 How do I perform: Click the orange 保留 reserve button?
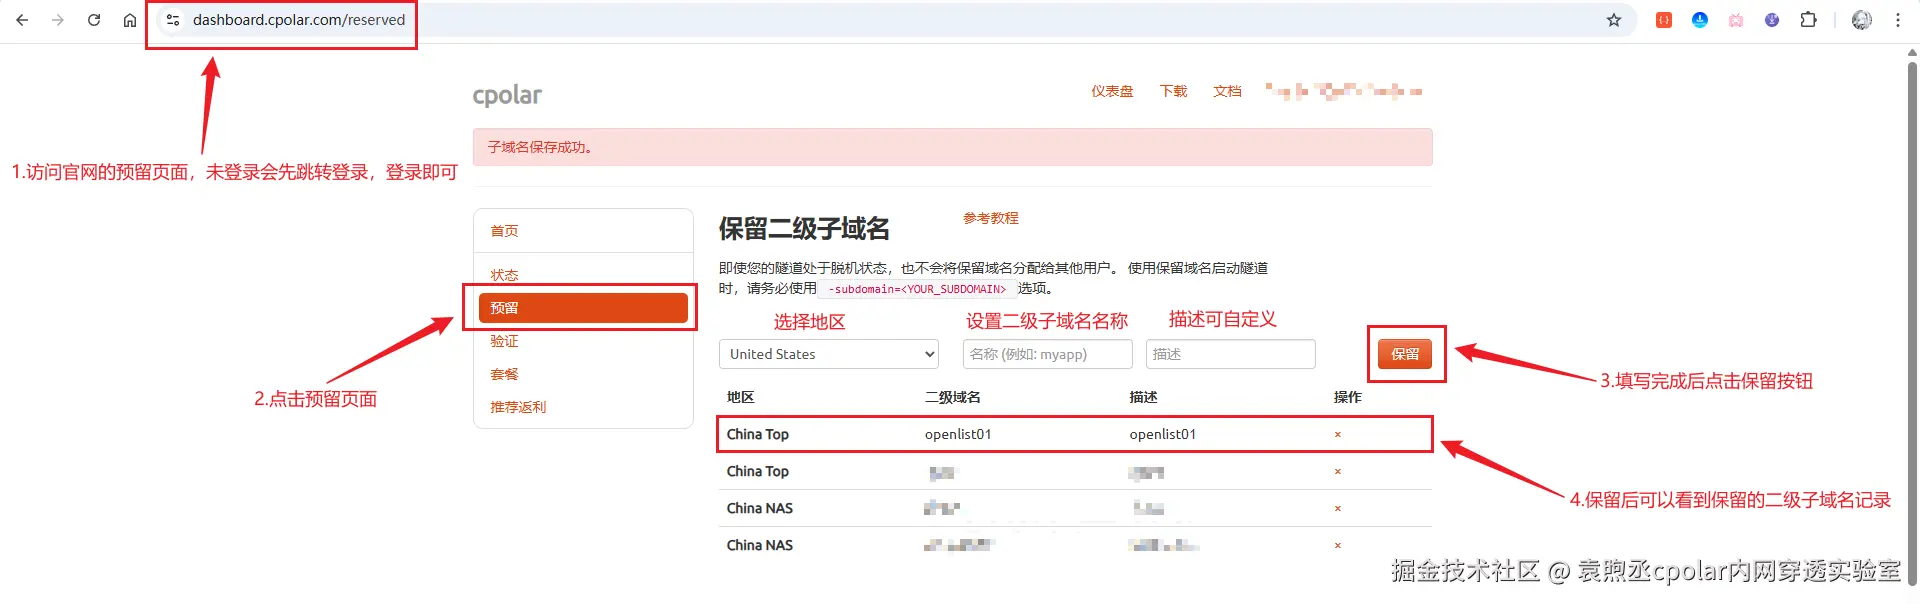pos(1405,354)
